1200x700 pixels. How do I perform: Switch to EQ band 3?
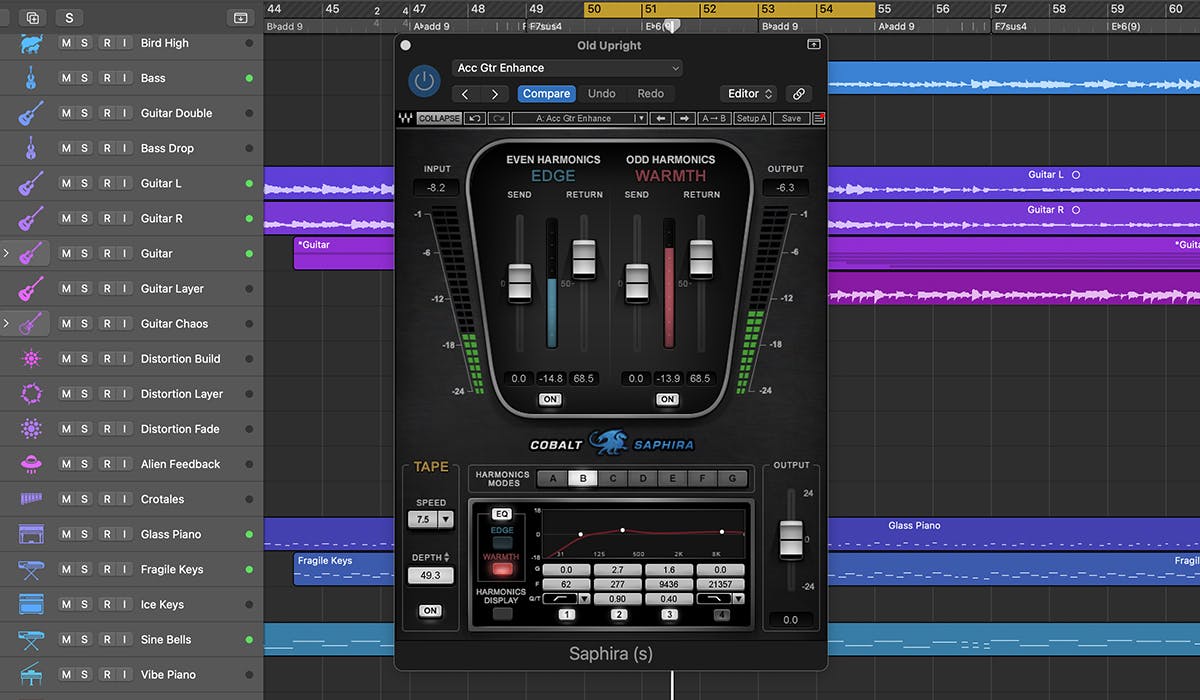click(669, 614)
